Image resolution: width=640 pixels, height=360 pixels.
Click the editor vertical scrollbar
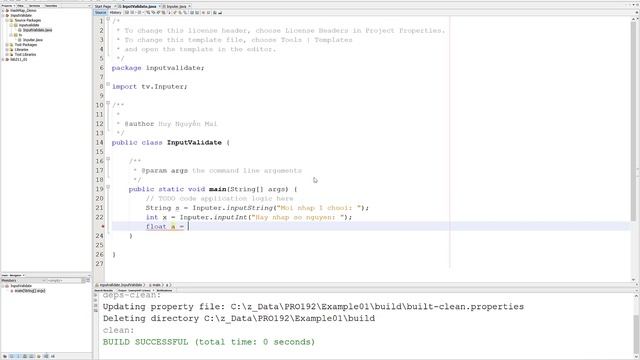click(633, 122)
